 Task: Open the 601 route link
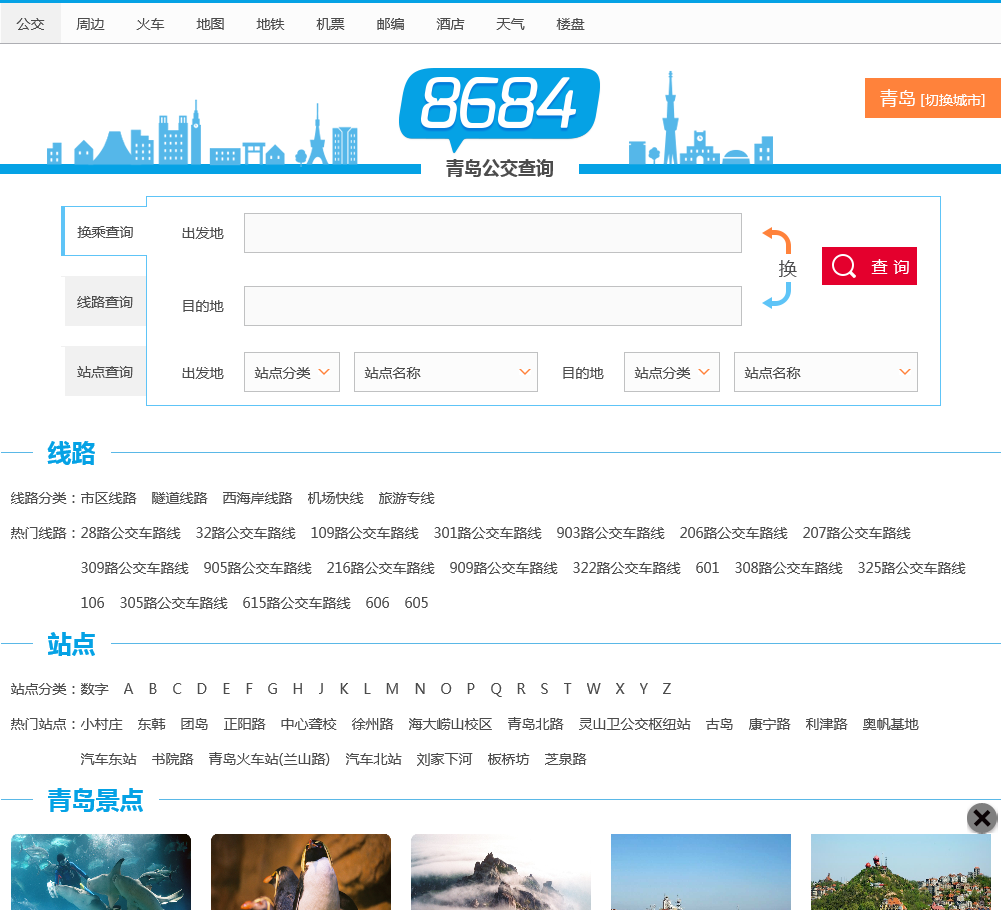click(707, 568)
